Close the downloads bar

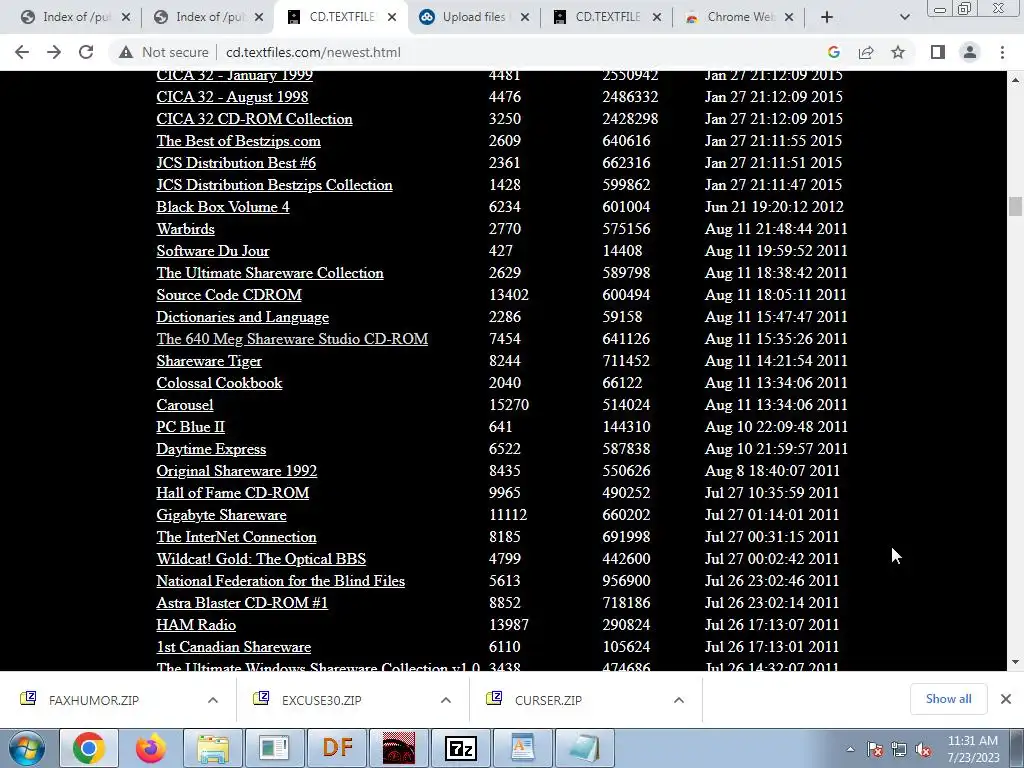click(1006, 699)
